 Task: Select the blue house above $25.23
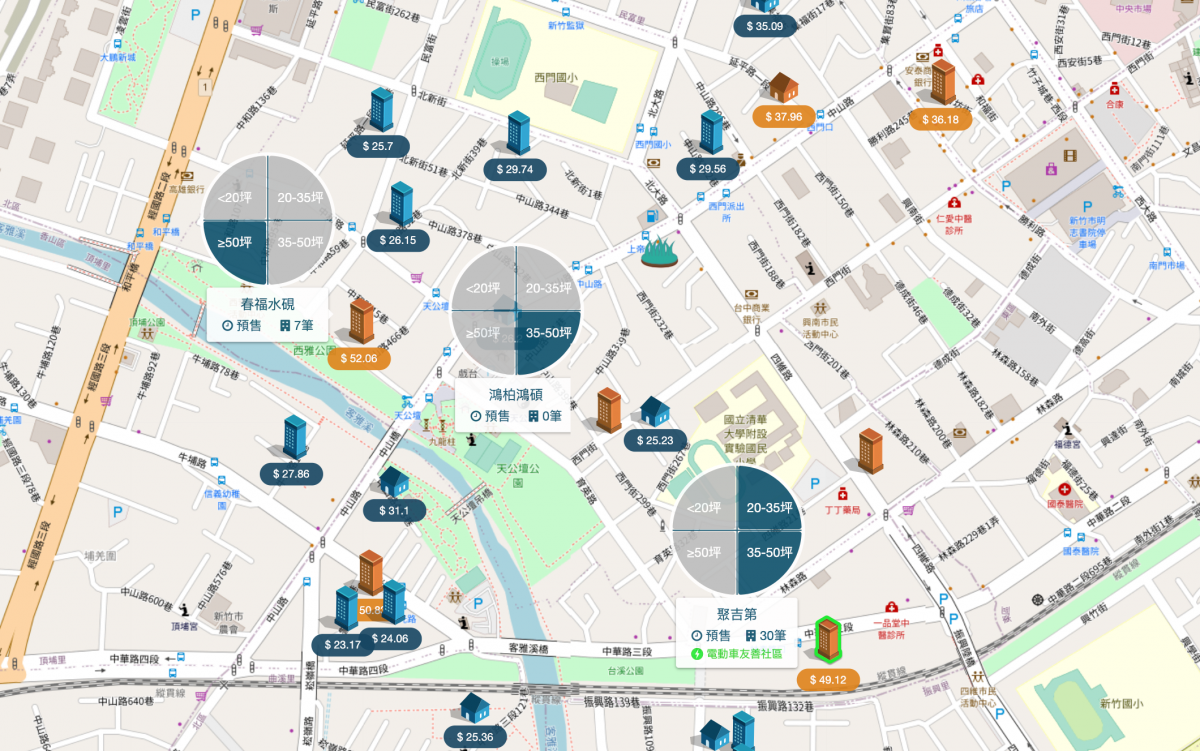pyautogui.click(x=654, y=410)
